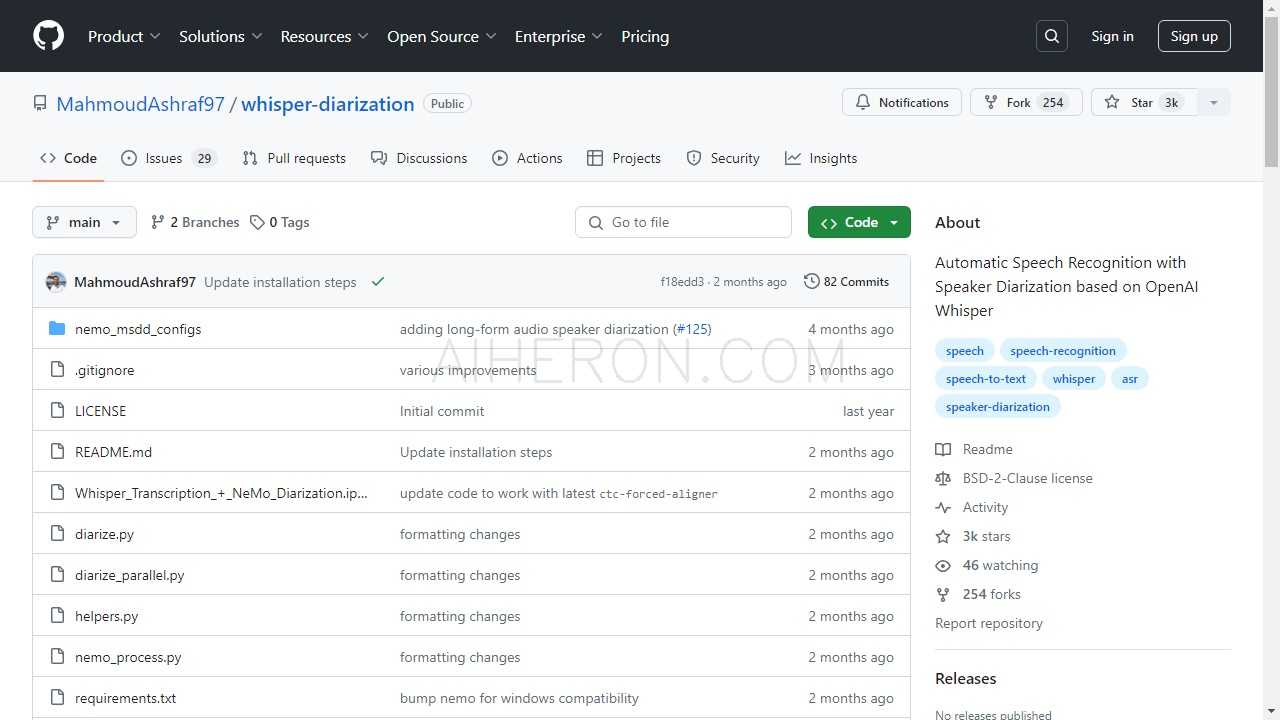
Task: Click the GitHub Octocat logo
Action: (x=48, y=36)
